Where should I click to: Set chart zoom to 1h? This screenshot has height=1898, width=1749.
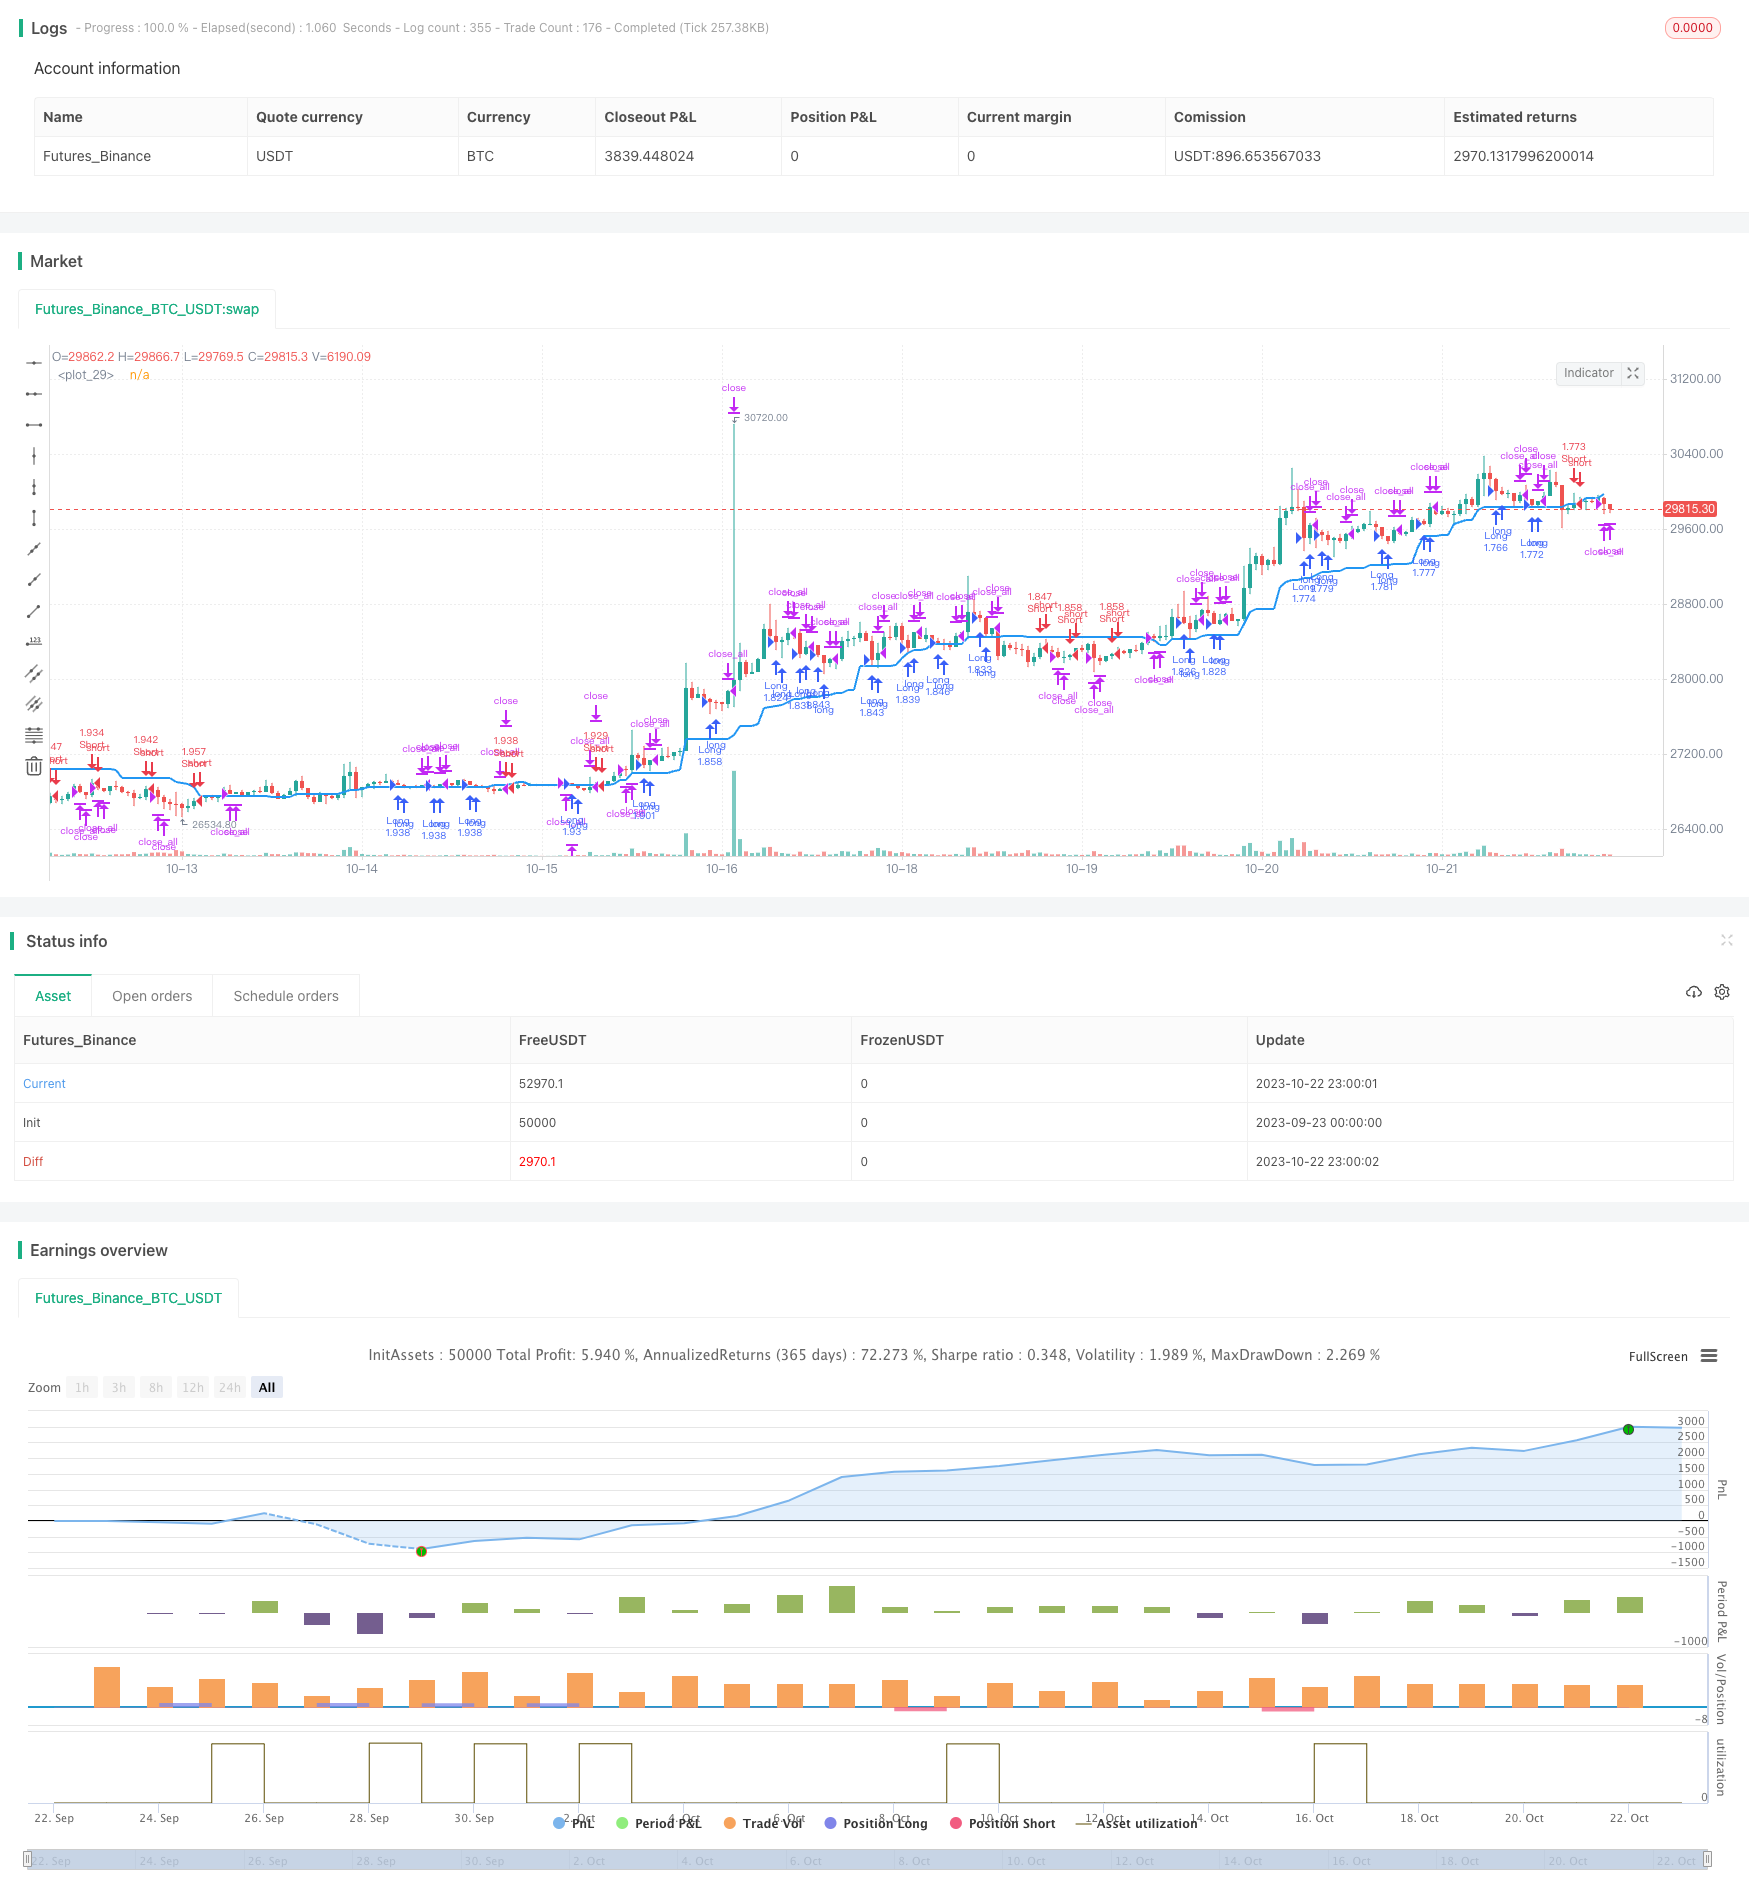[82, 1387]
